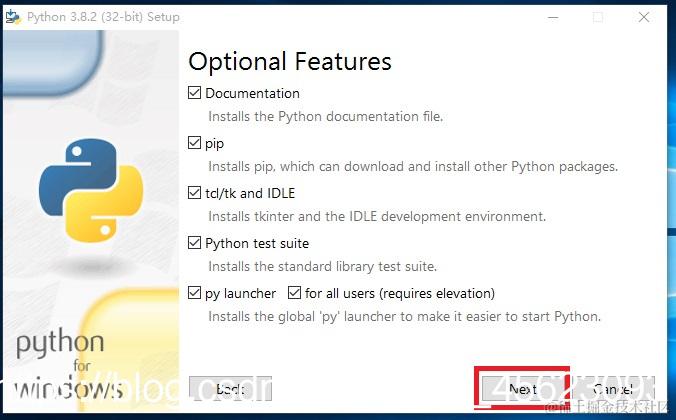Click the Python logo image

click(x=91, y=190)
